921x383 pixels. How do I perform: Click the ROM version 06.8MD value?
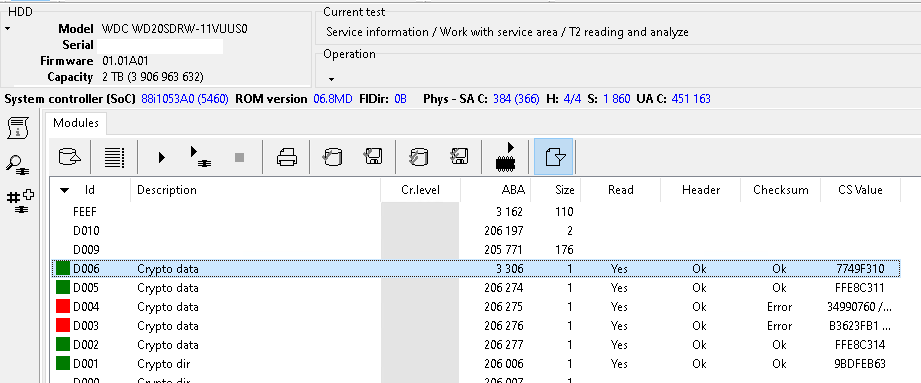click(332, 99)
